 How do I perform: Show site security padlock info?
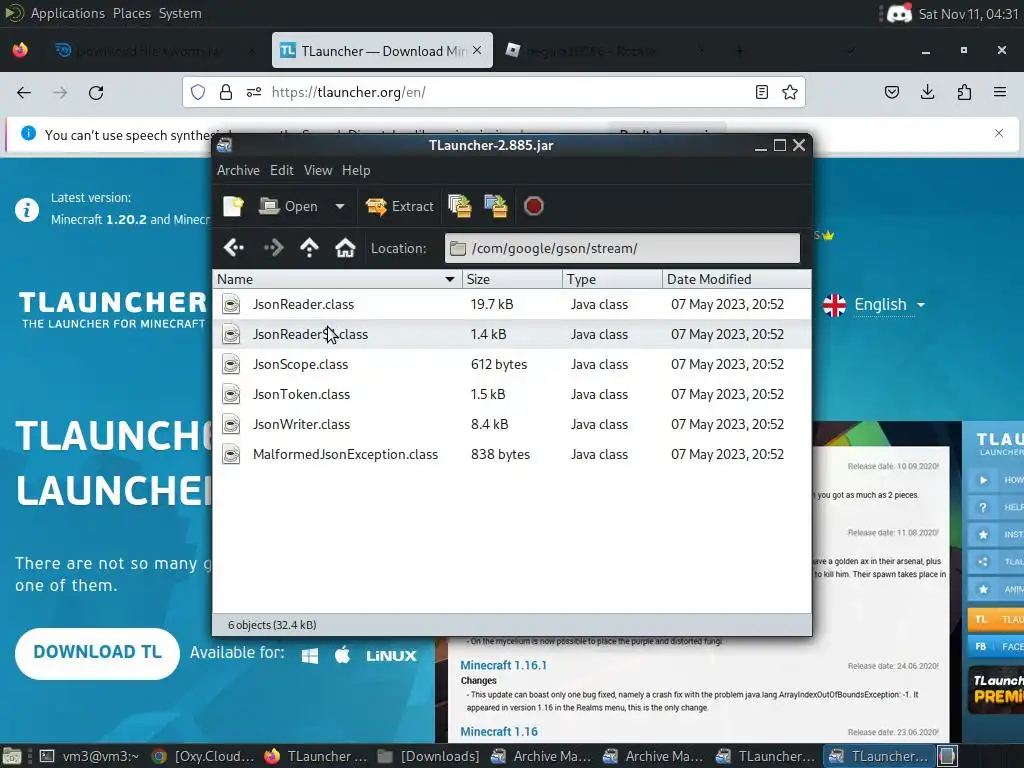coord(226,92)
